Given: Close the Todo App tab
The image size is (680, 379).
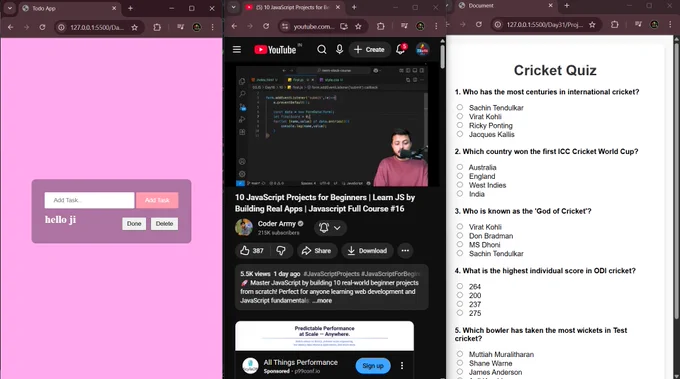Looking at the screenshot, I should point(114,8).
